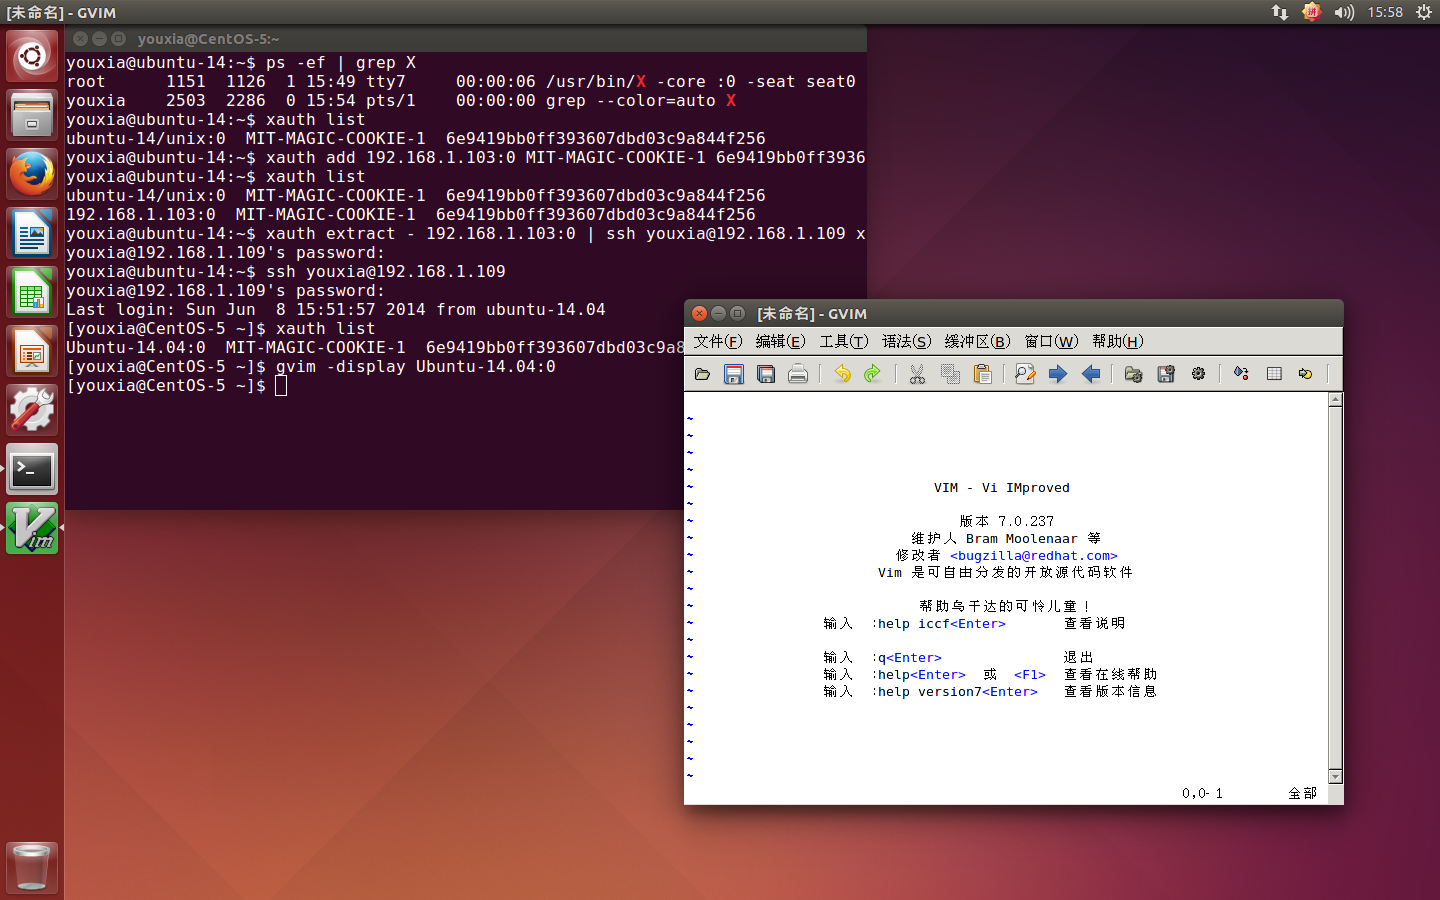
Task: Click 'gvim -display Ubuntu-14.04:0' command in terminal
Action: (416, 367)
